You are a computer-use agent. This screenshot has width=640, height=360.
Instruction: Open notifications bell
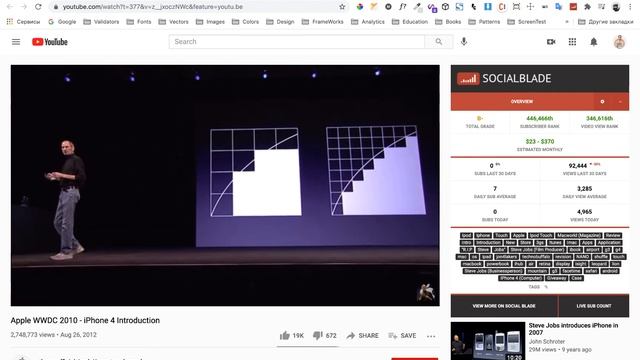[593, 42]
